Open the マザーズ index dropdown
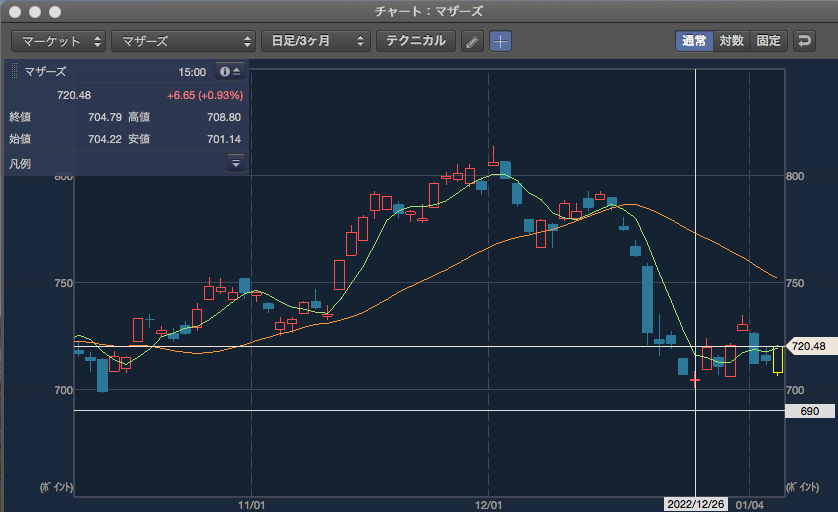This screenshot has height=512, width=838. [183, 41]
